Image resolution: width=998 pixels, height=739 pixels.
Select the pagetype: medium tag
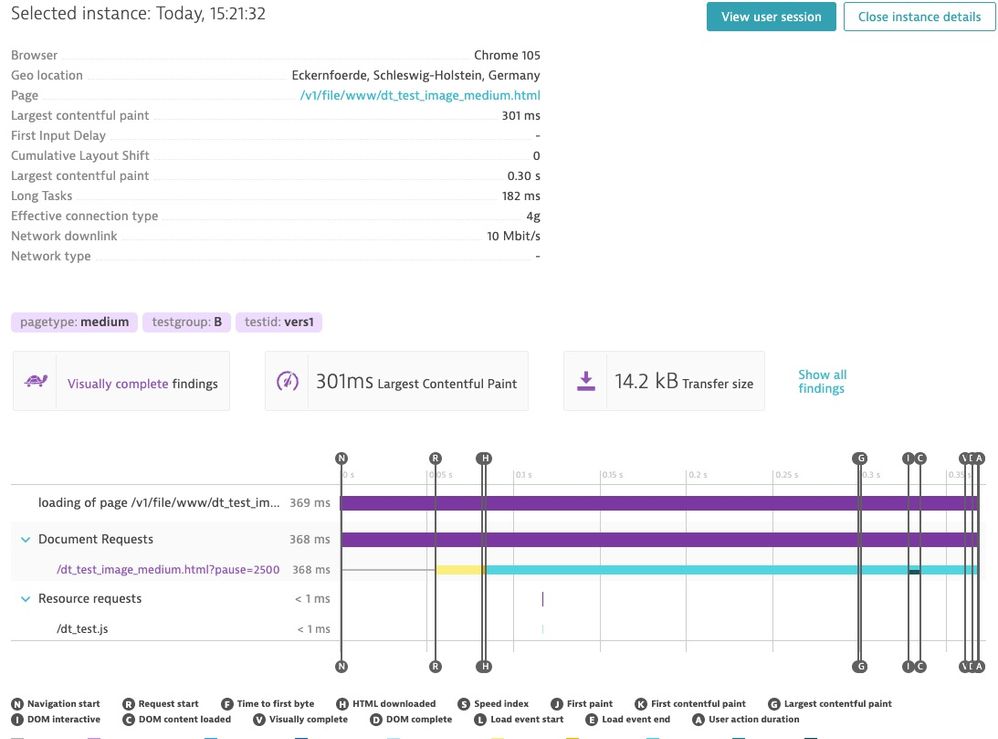(x=75, y=322)
